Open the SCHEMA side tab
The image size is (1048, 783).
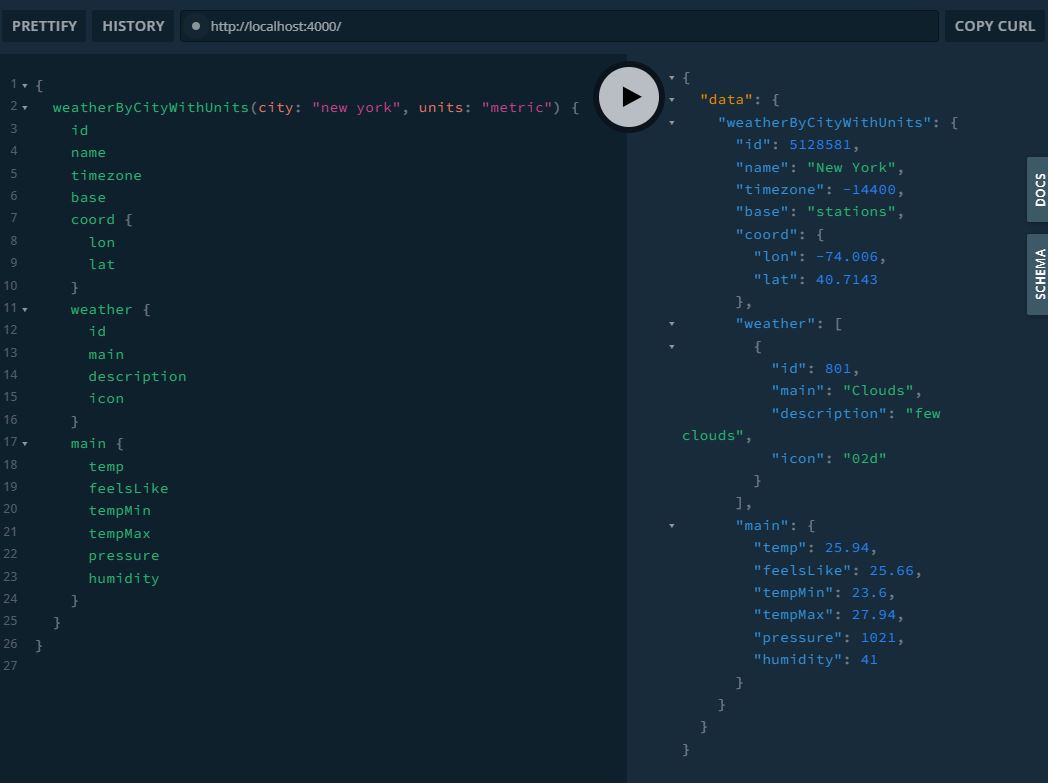[1038, 274]
